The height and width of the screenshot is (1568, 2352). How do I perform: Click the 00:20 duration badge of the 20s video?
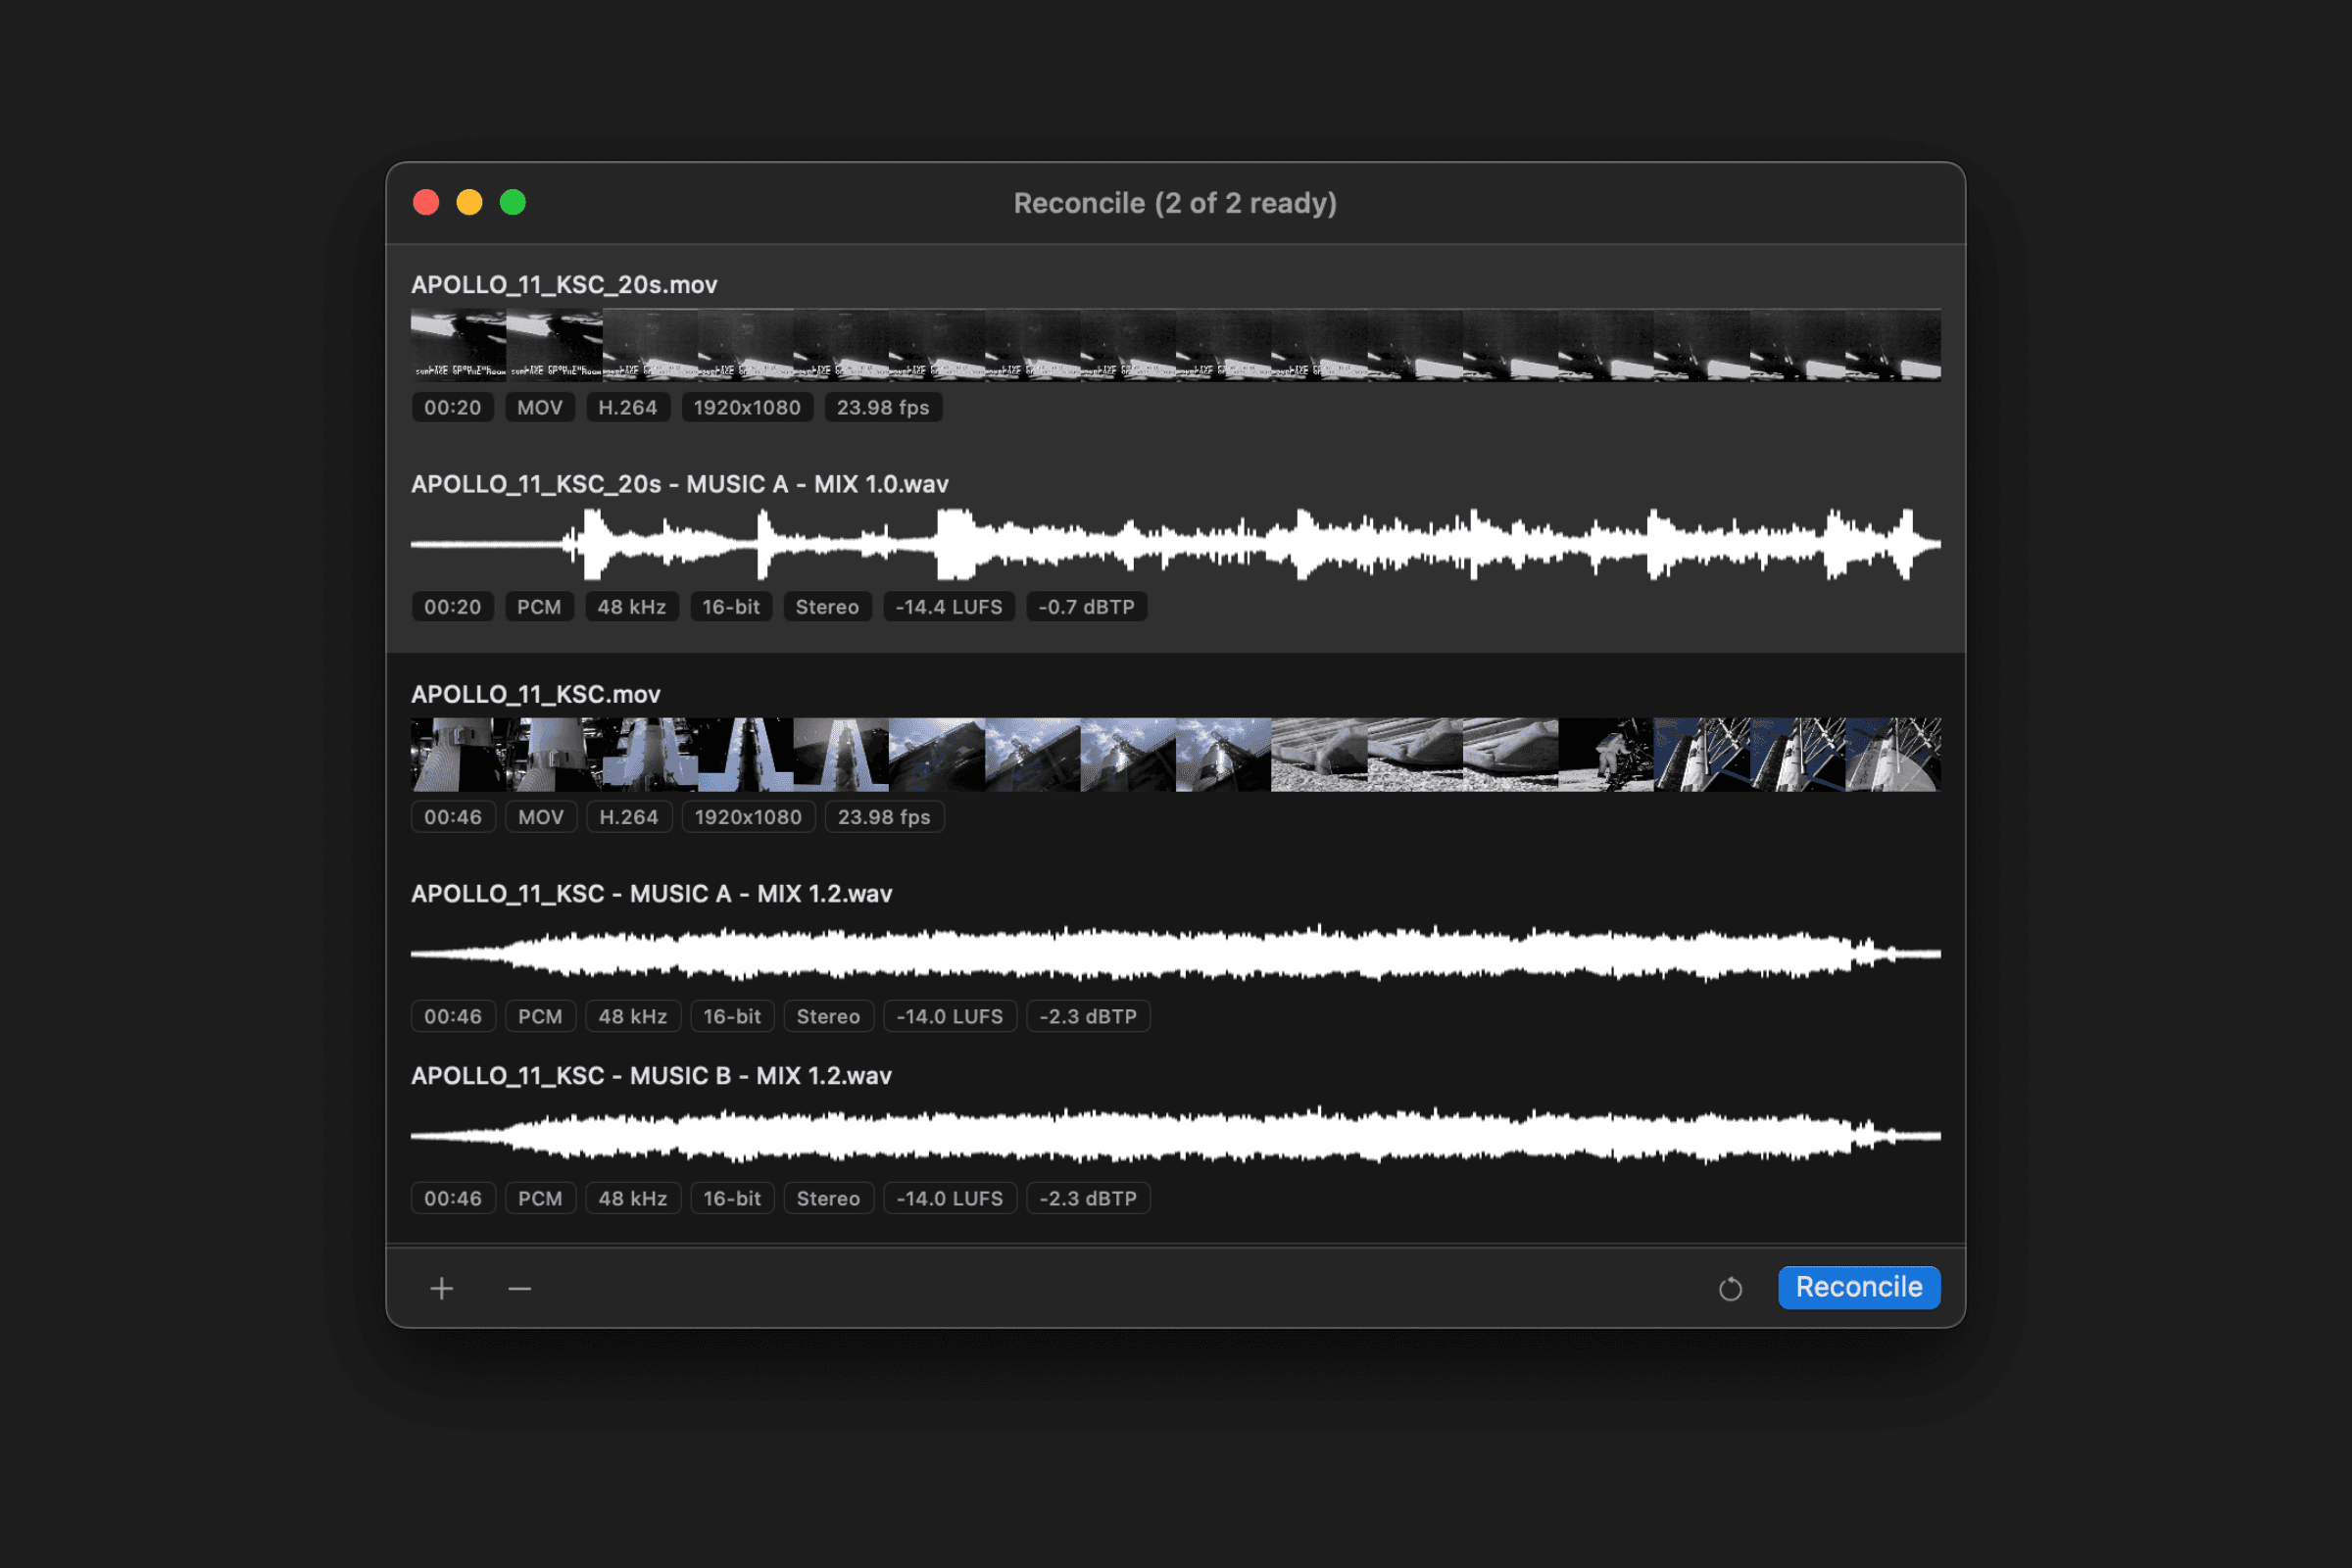[452, 407]
